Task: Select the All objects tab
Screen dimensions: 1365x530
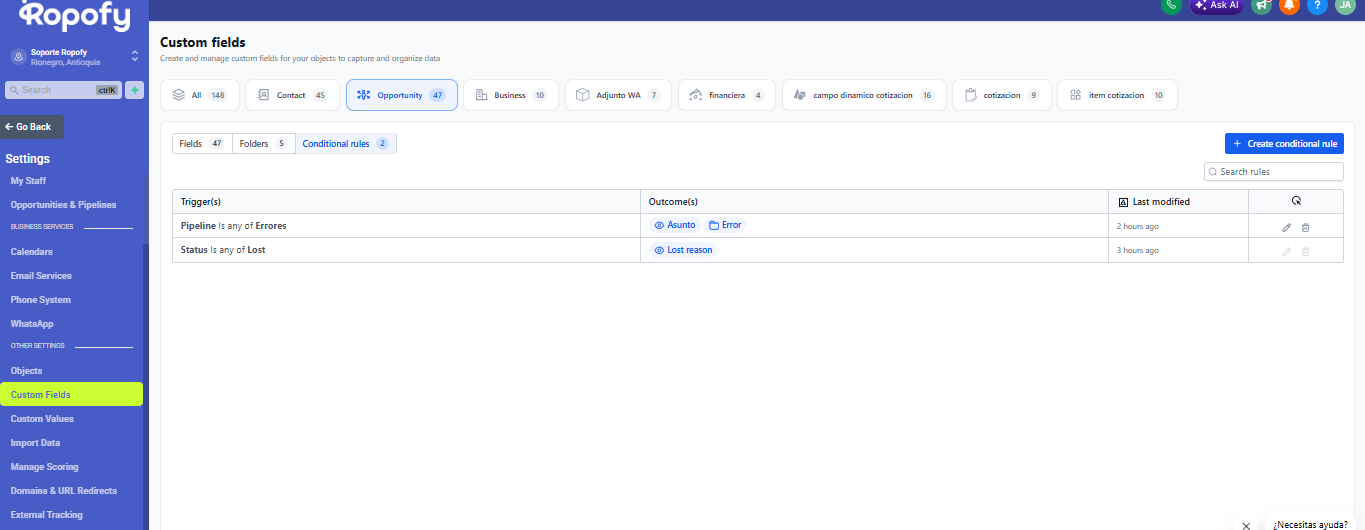Action: click(200, 95)
